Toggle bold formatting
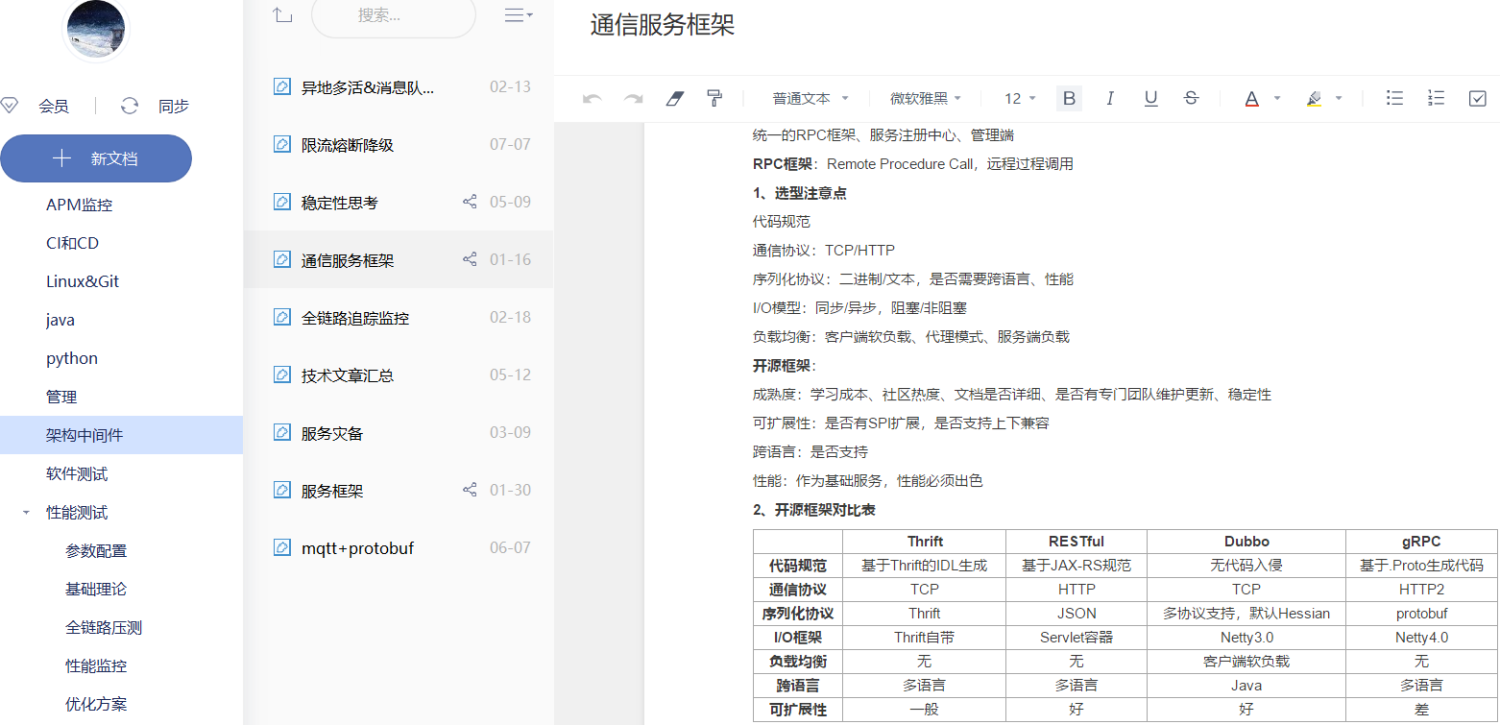 tap(1069, 98)
